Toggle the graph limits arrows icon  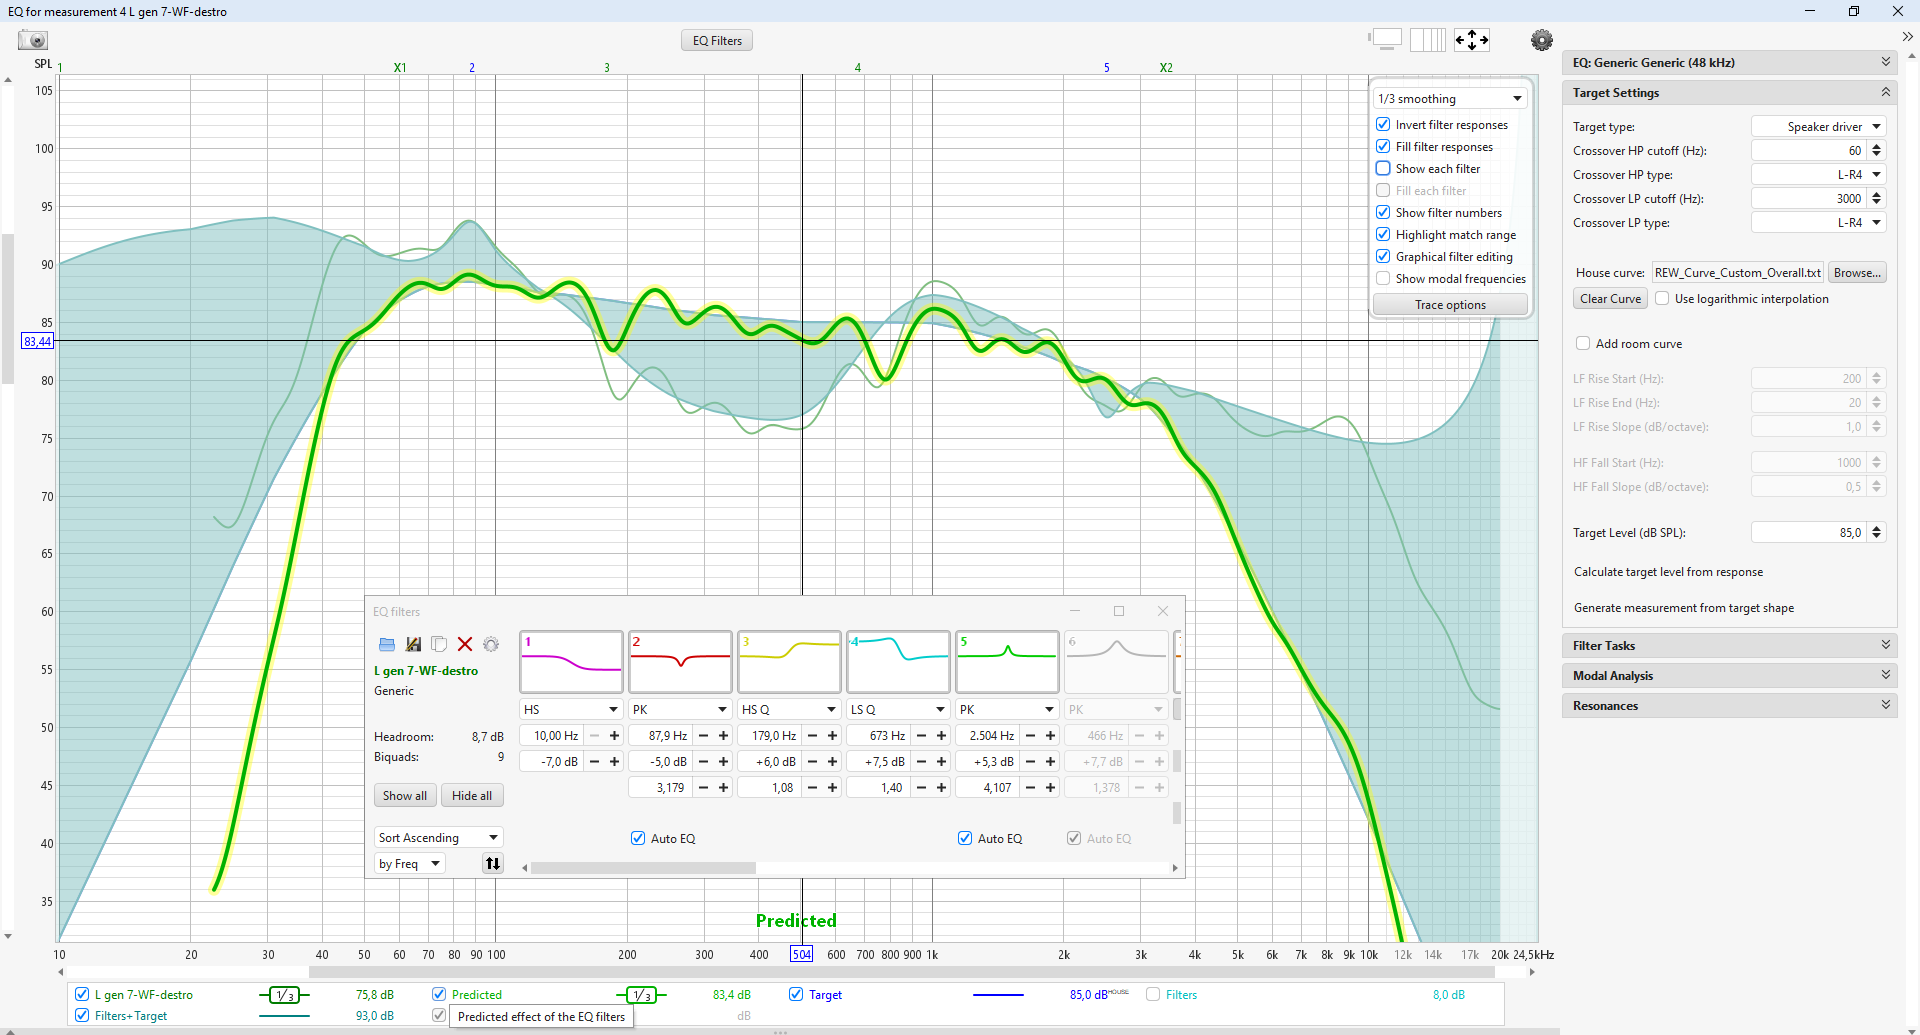click(1471, 40)
